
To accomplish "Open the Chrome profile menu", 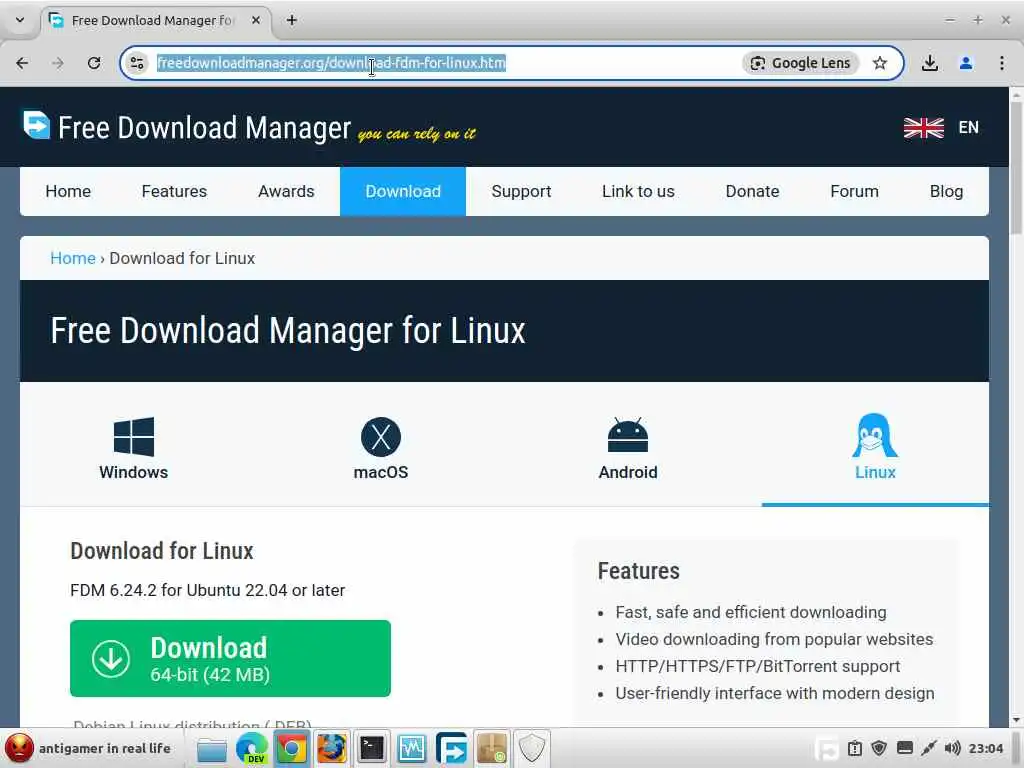I will click(x=966, y=63).
